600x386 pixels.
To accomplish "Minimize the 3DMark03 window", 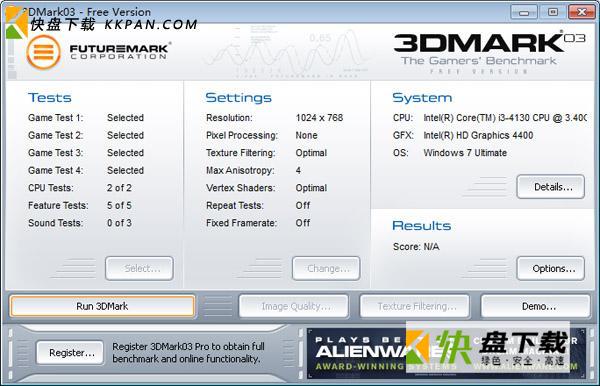I will click(x=523, y=12).
